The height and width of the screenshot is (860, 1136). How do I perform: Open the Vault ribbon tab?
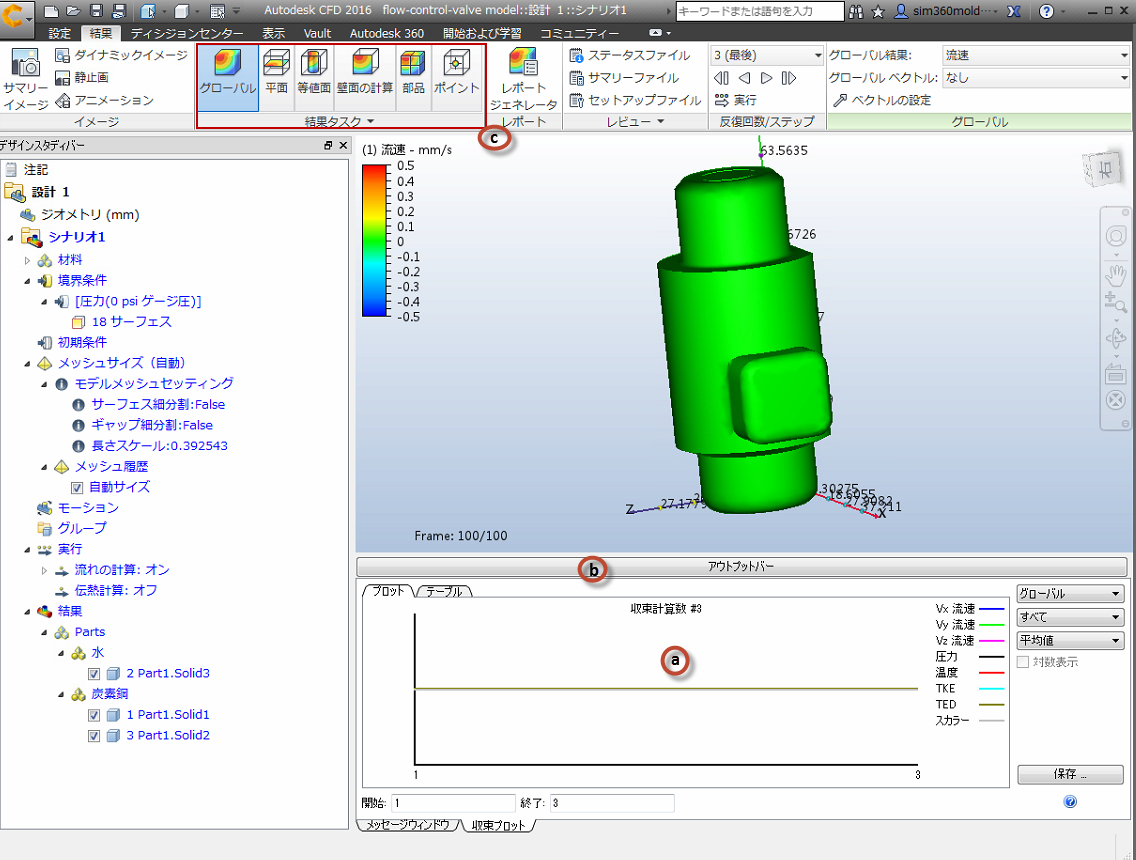coord(317,33)
